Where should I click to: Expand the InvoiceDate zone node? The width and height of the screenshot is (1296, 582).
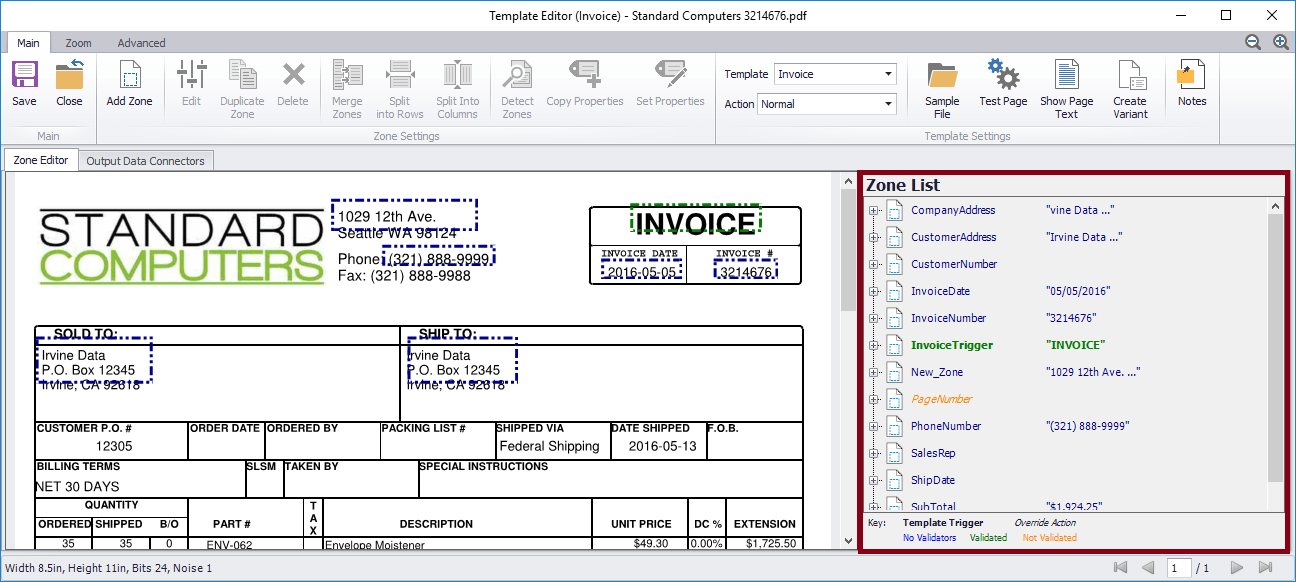coord(873,292)
